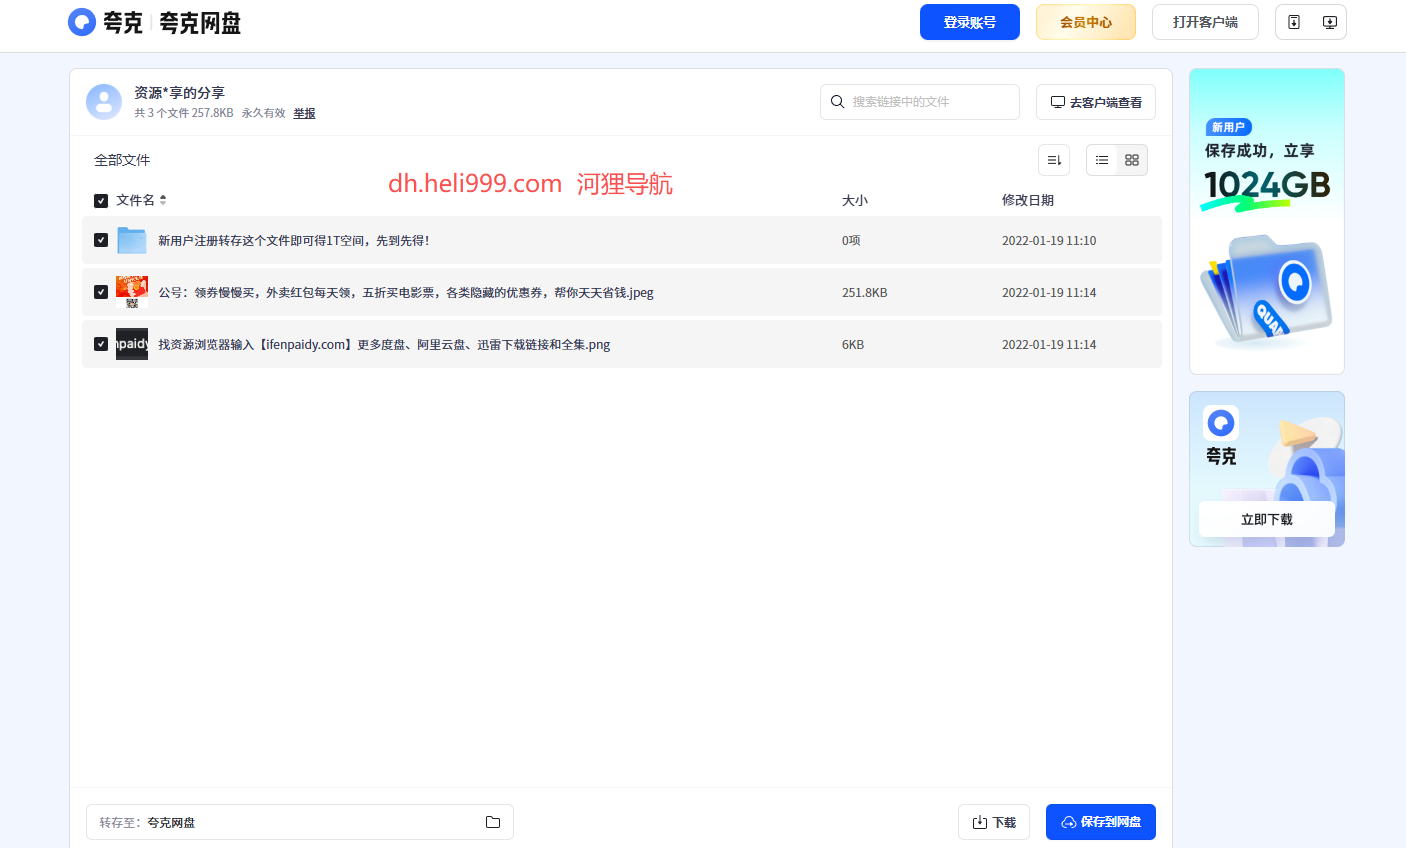Click the 登录账号 button
1406x848 pixels.
(969, 21)
